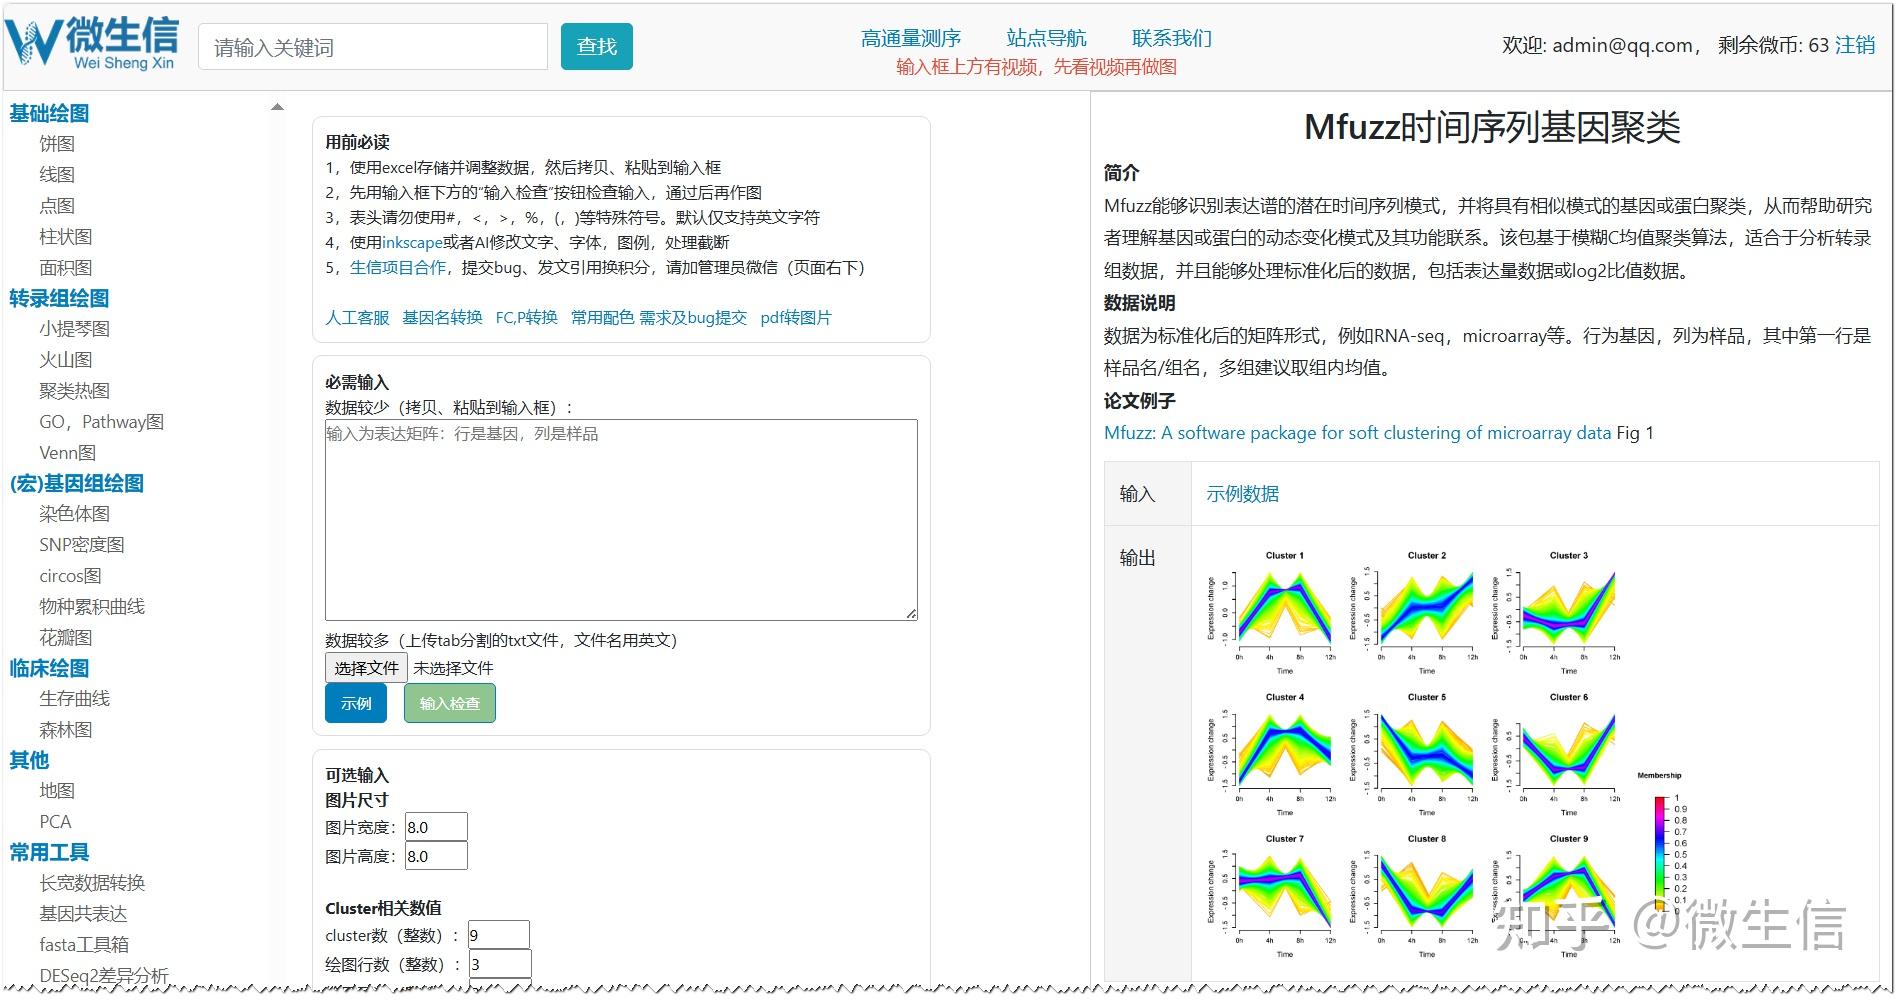Select 火山图 in the sidebar
This screenshot has width=1896, height=1002.
click(x=67, y=359)
